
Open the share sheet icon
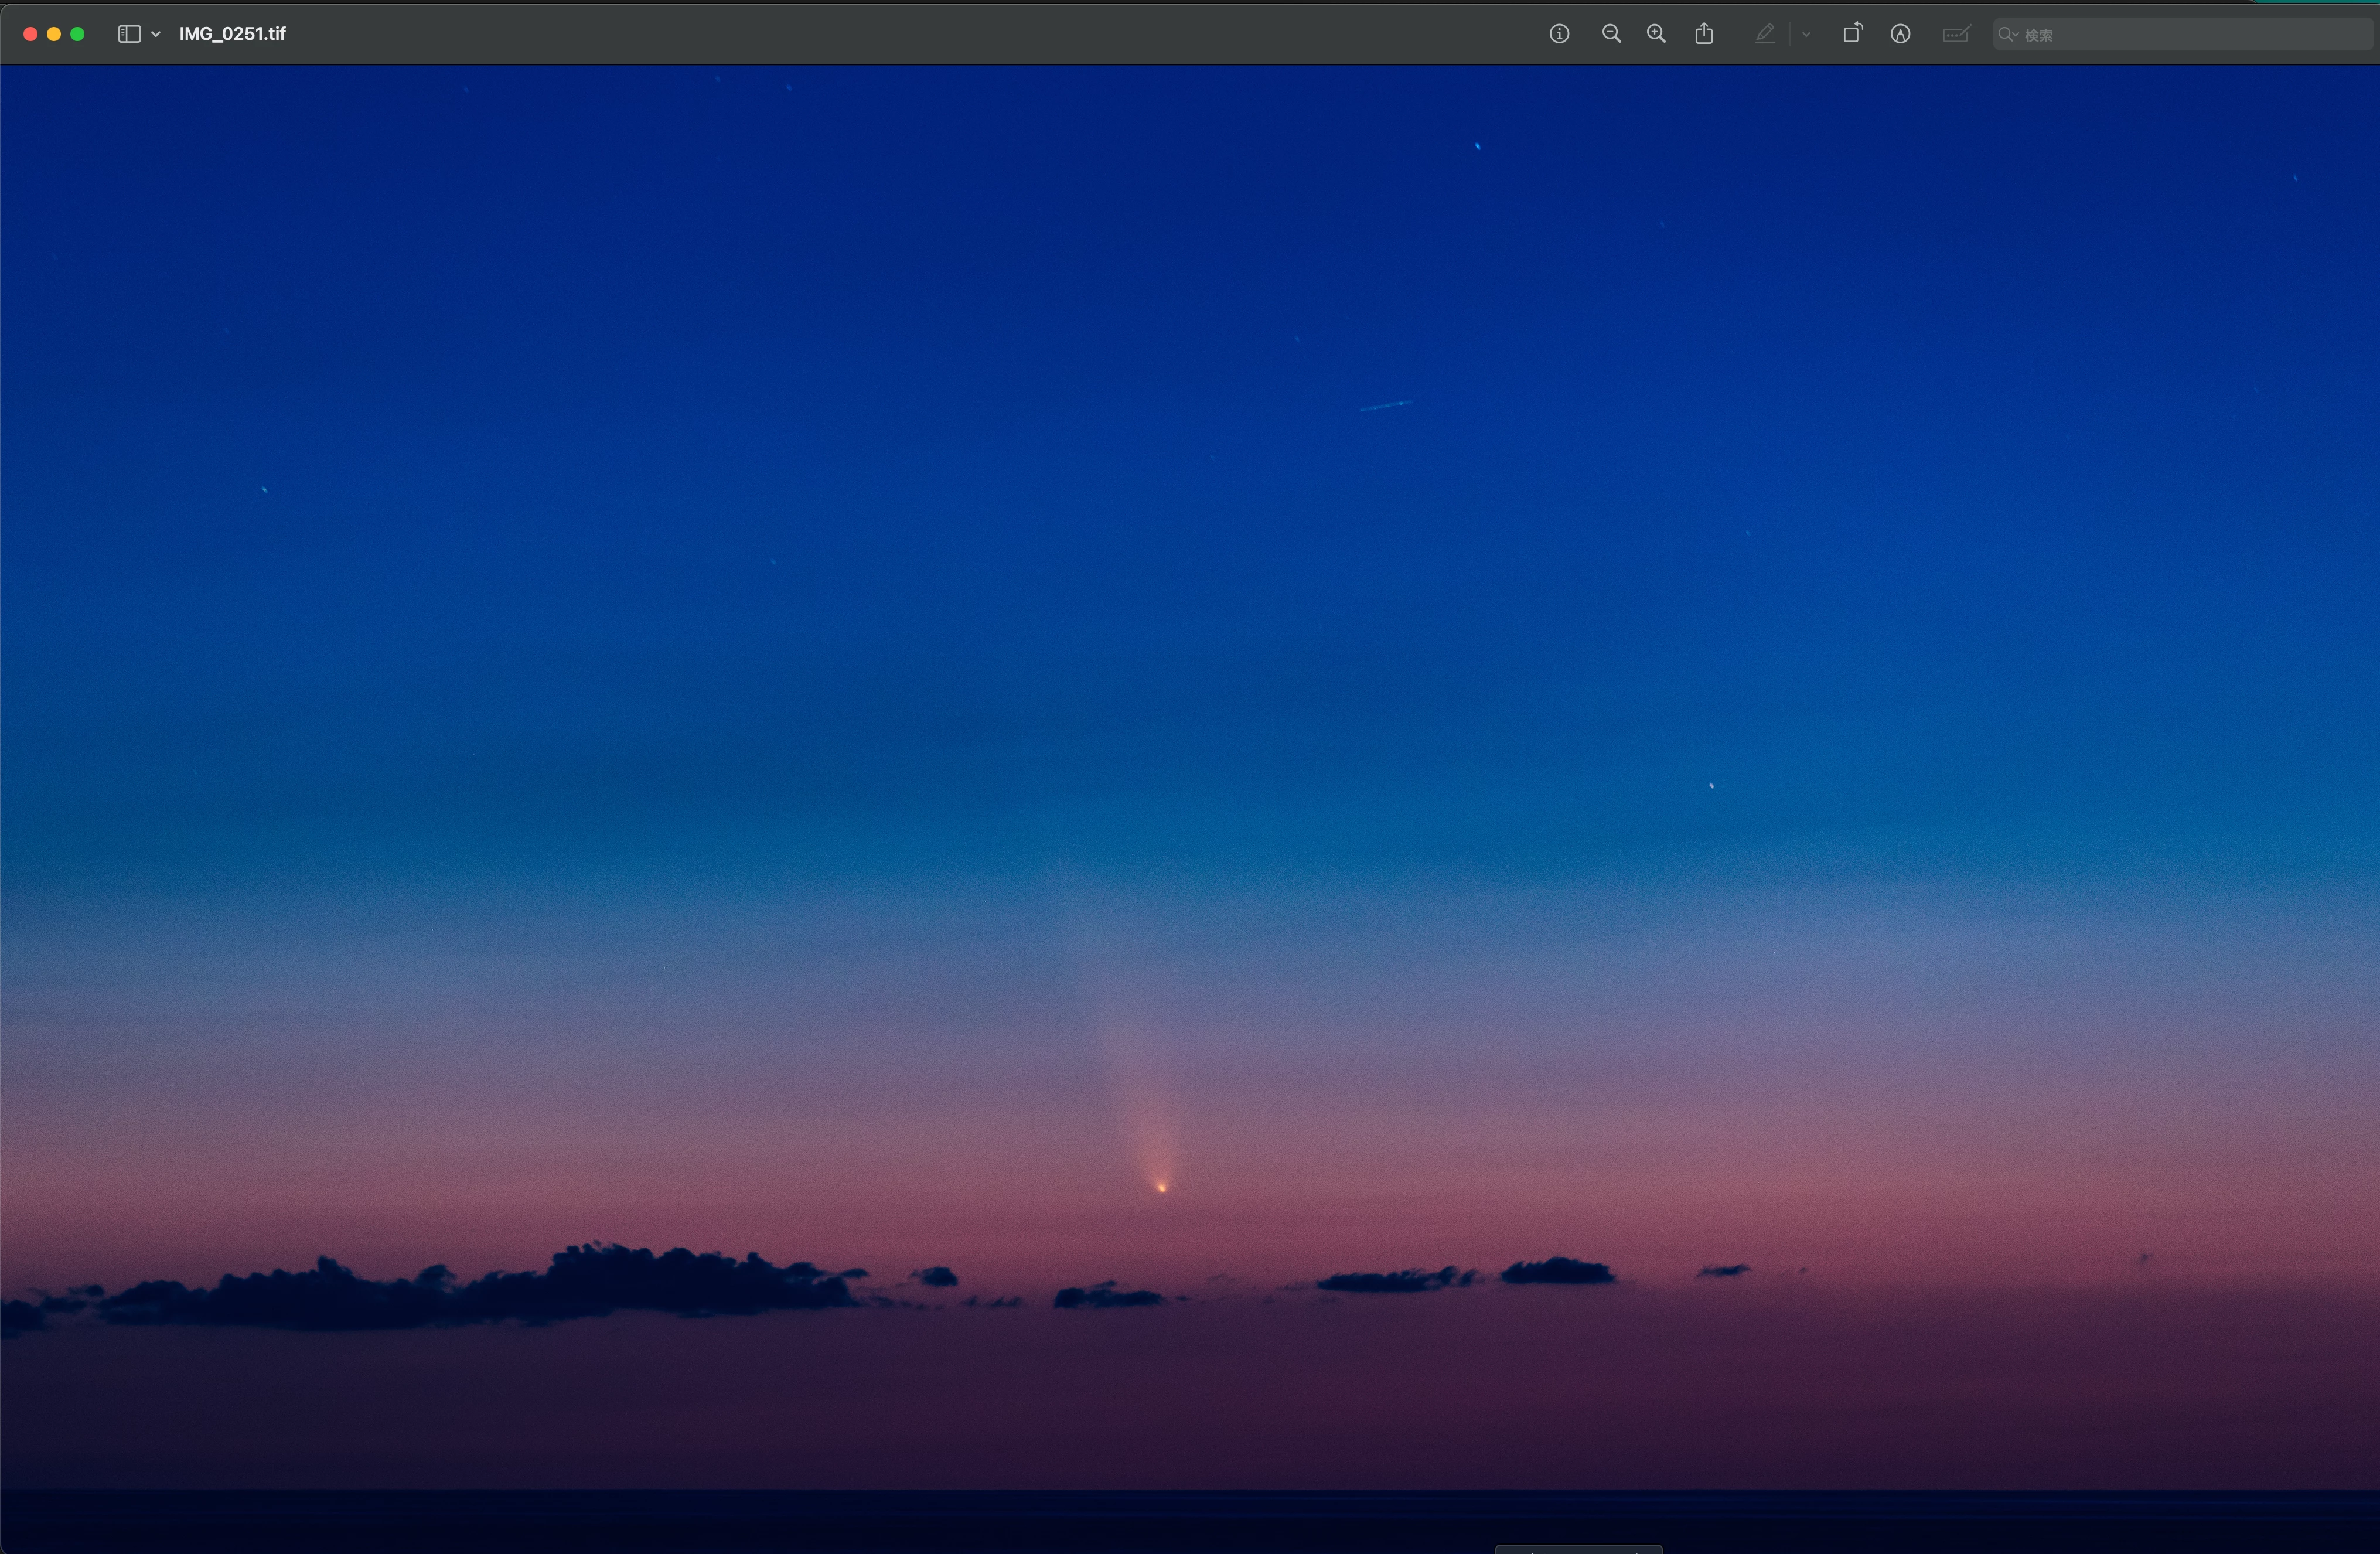1704,34
